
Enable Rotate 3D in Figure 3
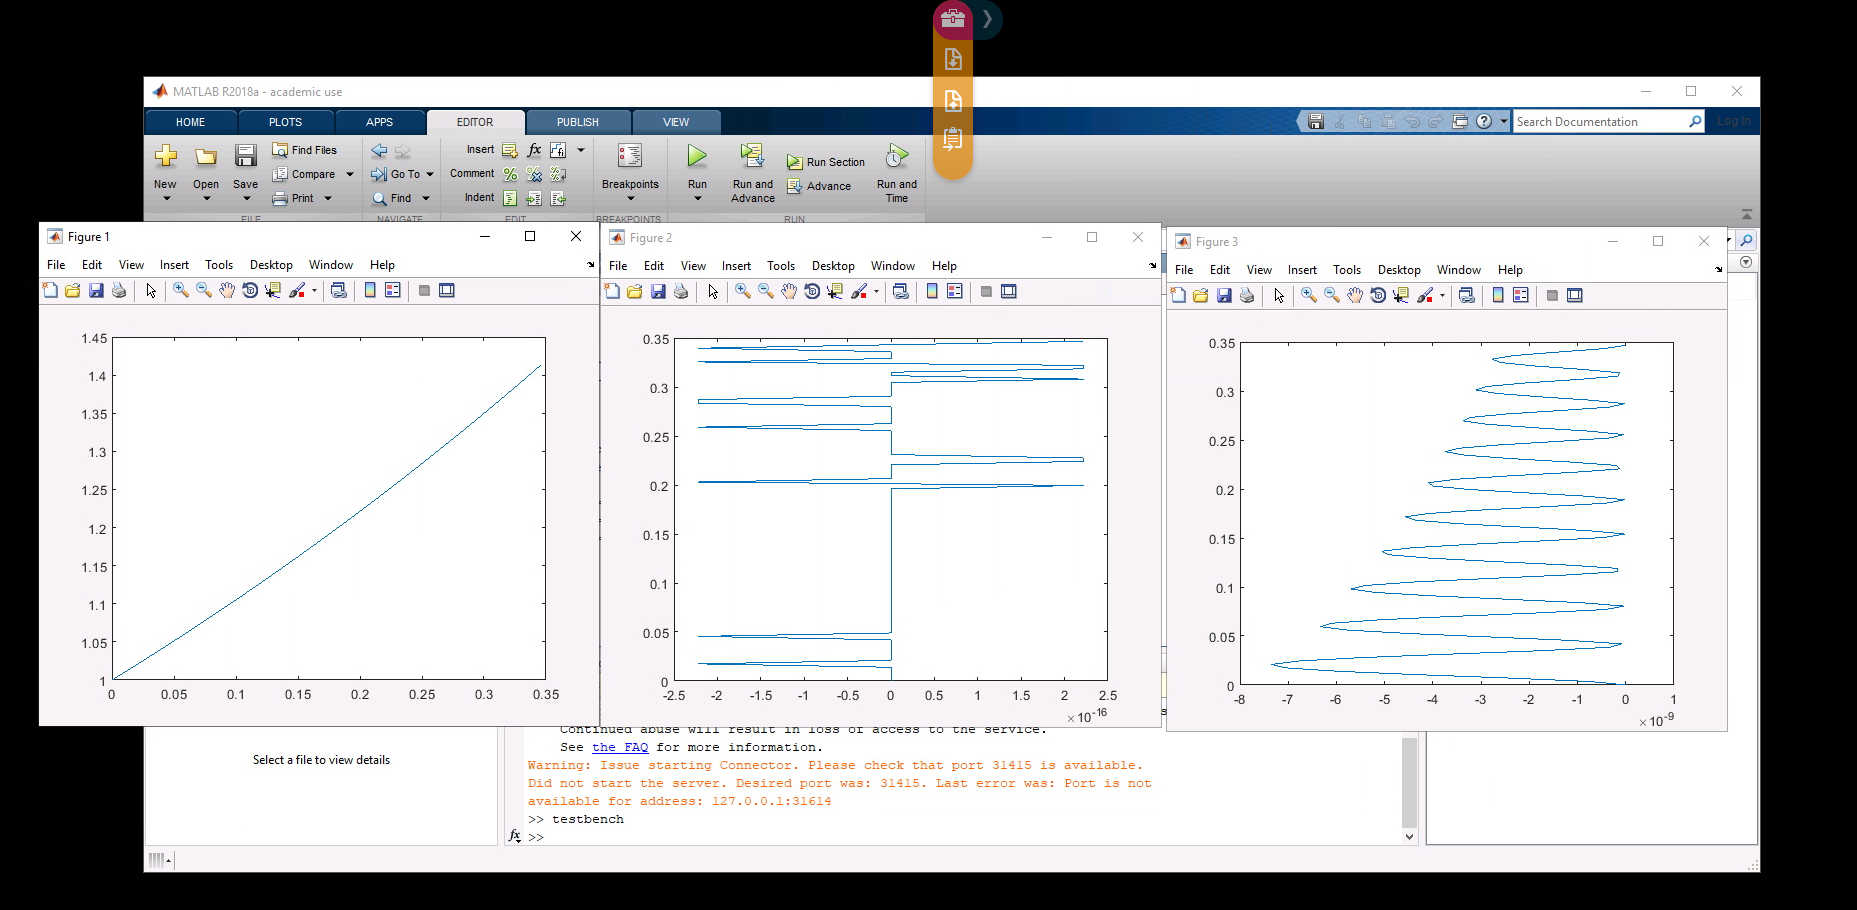[1378, 295]
